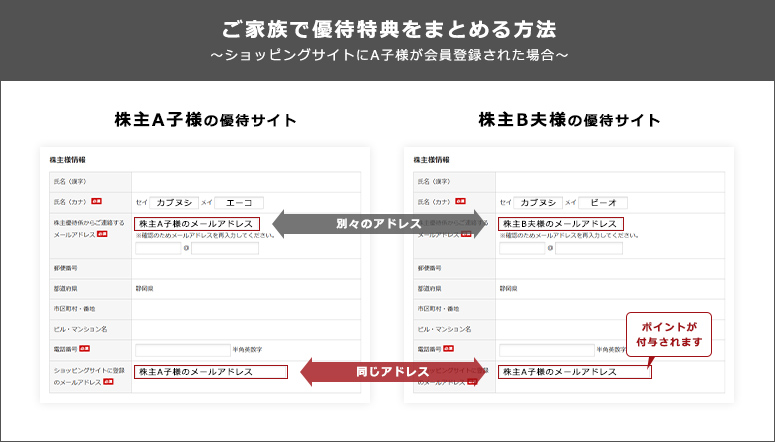Viewport: 775px width, 442px height.
Task: Click the shopping site email field in A子様's form
Action: (211, 372)
